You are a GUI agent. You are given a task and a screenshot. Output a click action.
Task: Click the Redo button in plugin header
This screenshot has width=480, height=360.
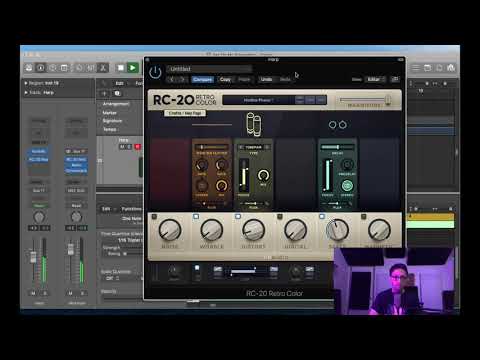click(x=285, y=79)
